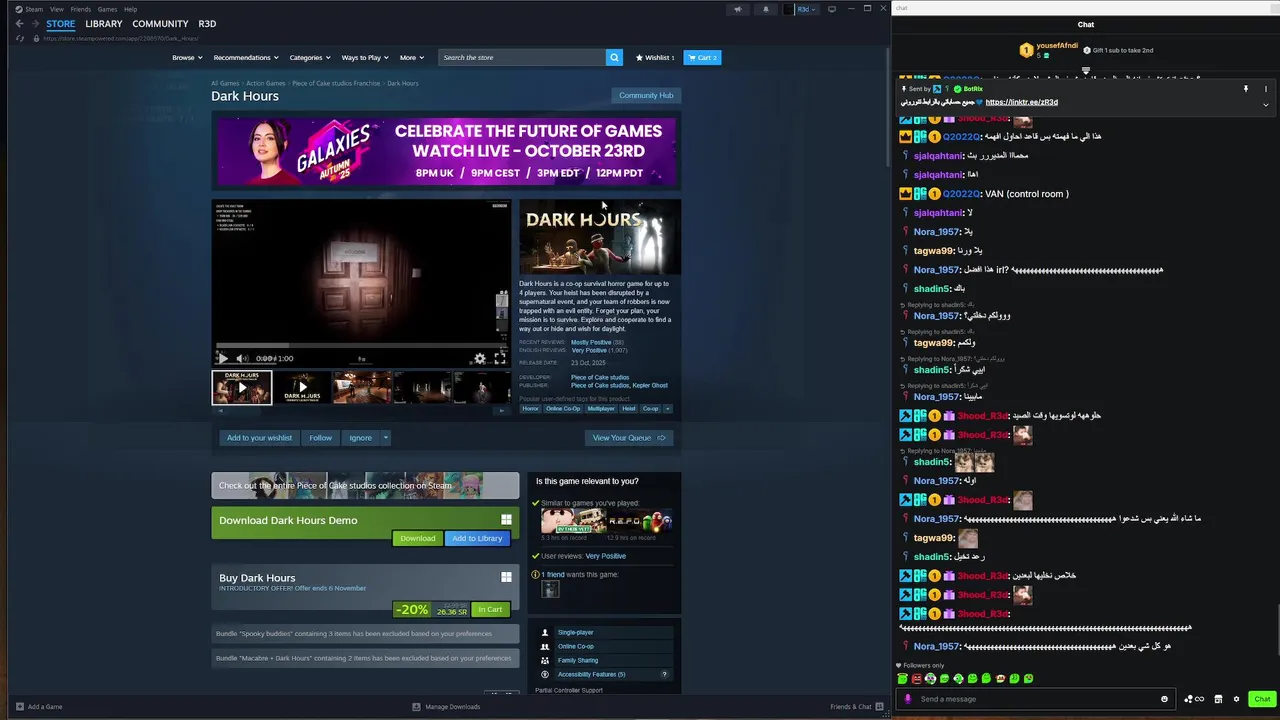
Task: Select the third screenshot thumbnail
Action: point(361,387)
